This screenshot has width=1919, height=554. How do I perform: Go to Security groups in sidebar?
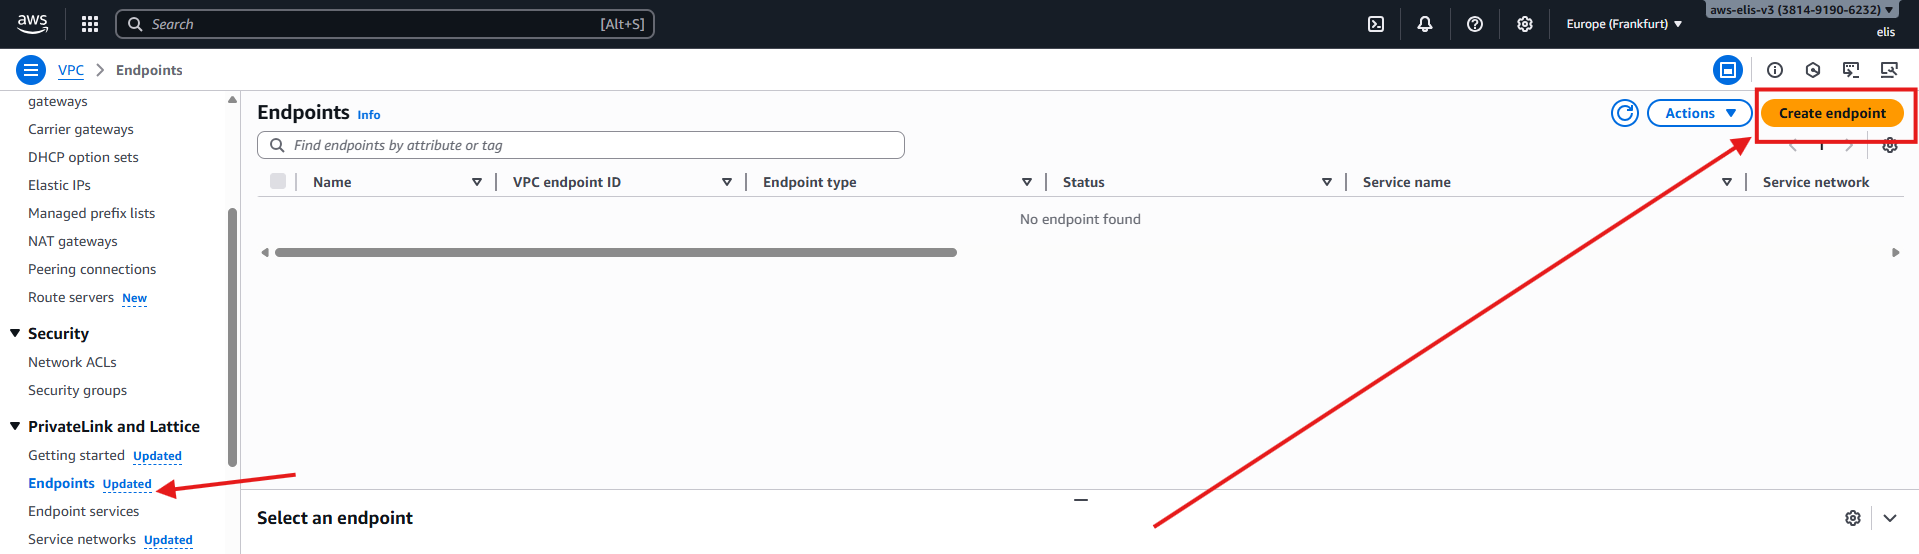click(77, 390)
